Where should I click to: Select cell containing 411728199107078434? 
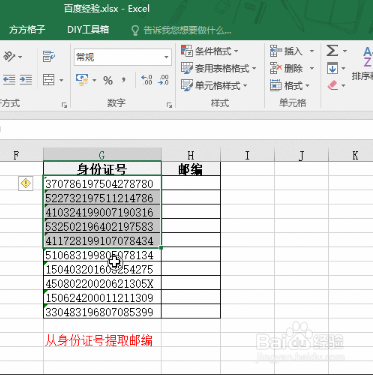click(x=102, y=241)
